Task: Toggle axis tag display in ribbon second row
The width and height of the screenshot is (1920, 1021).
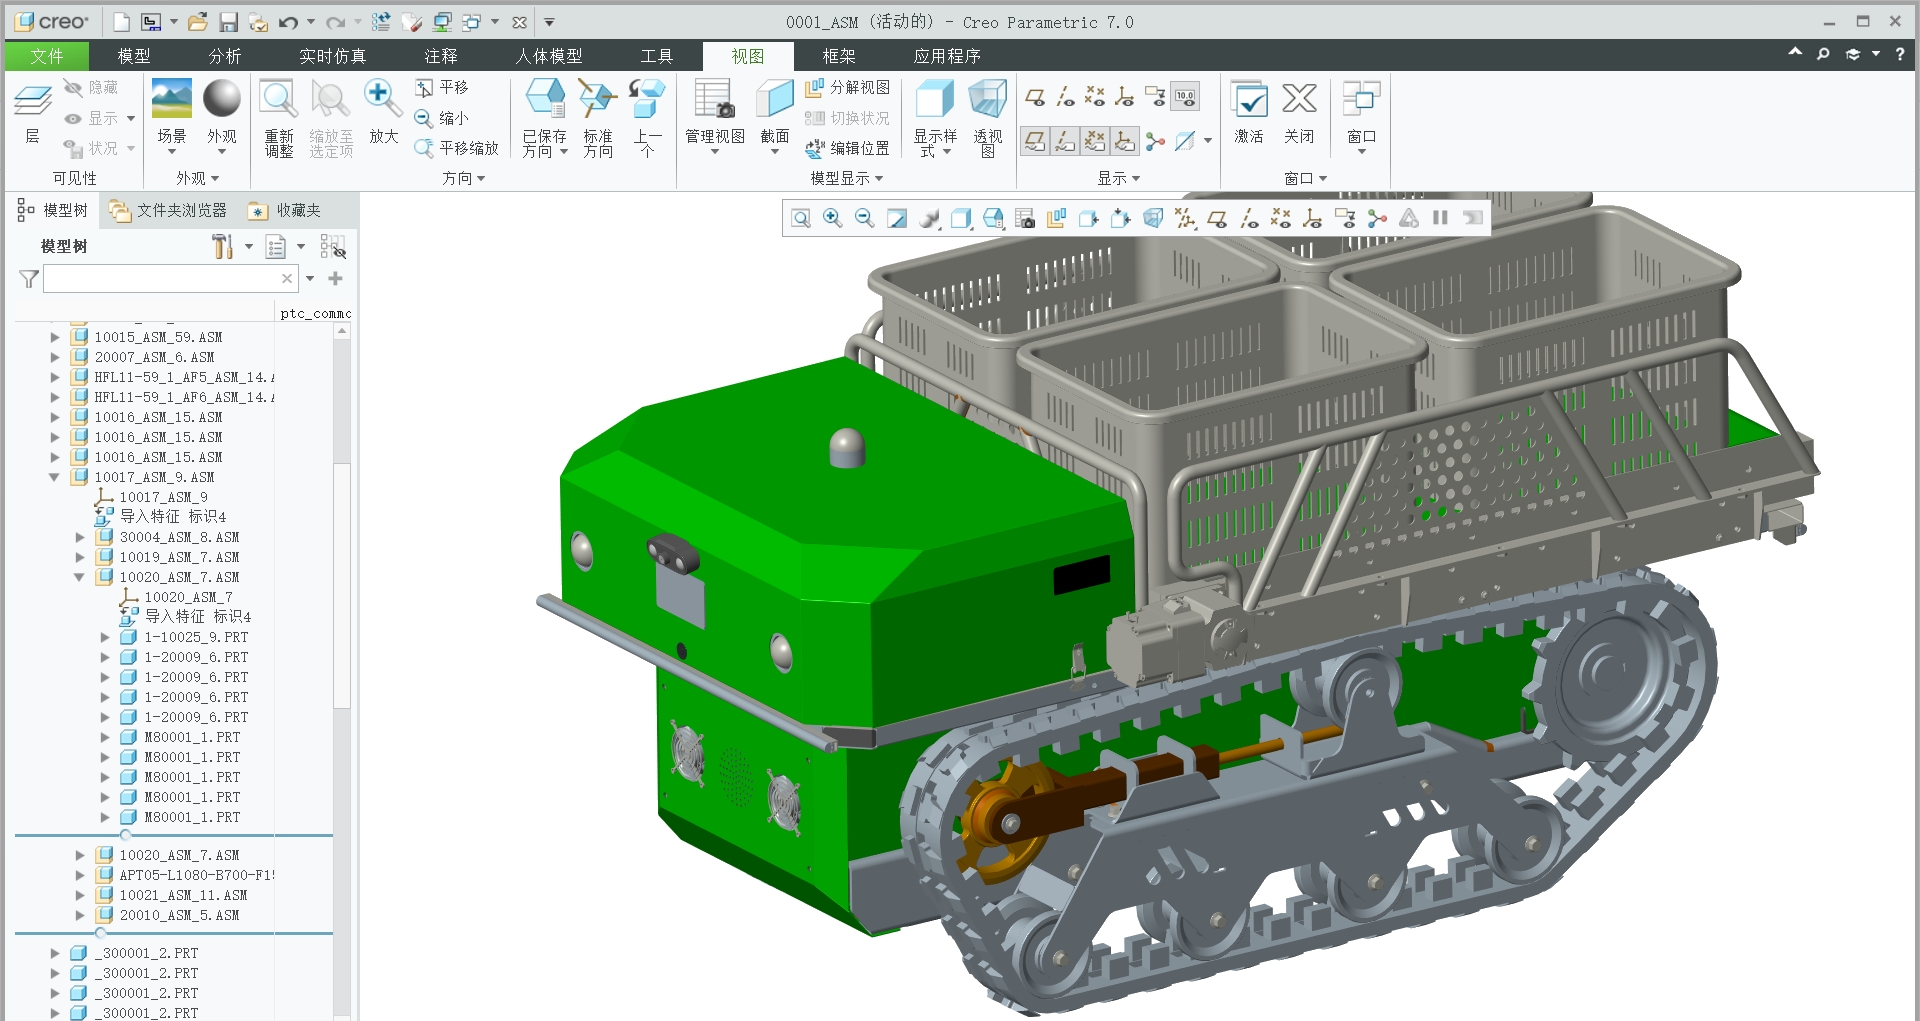Action: (x=1066, y=141)
